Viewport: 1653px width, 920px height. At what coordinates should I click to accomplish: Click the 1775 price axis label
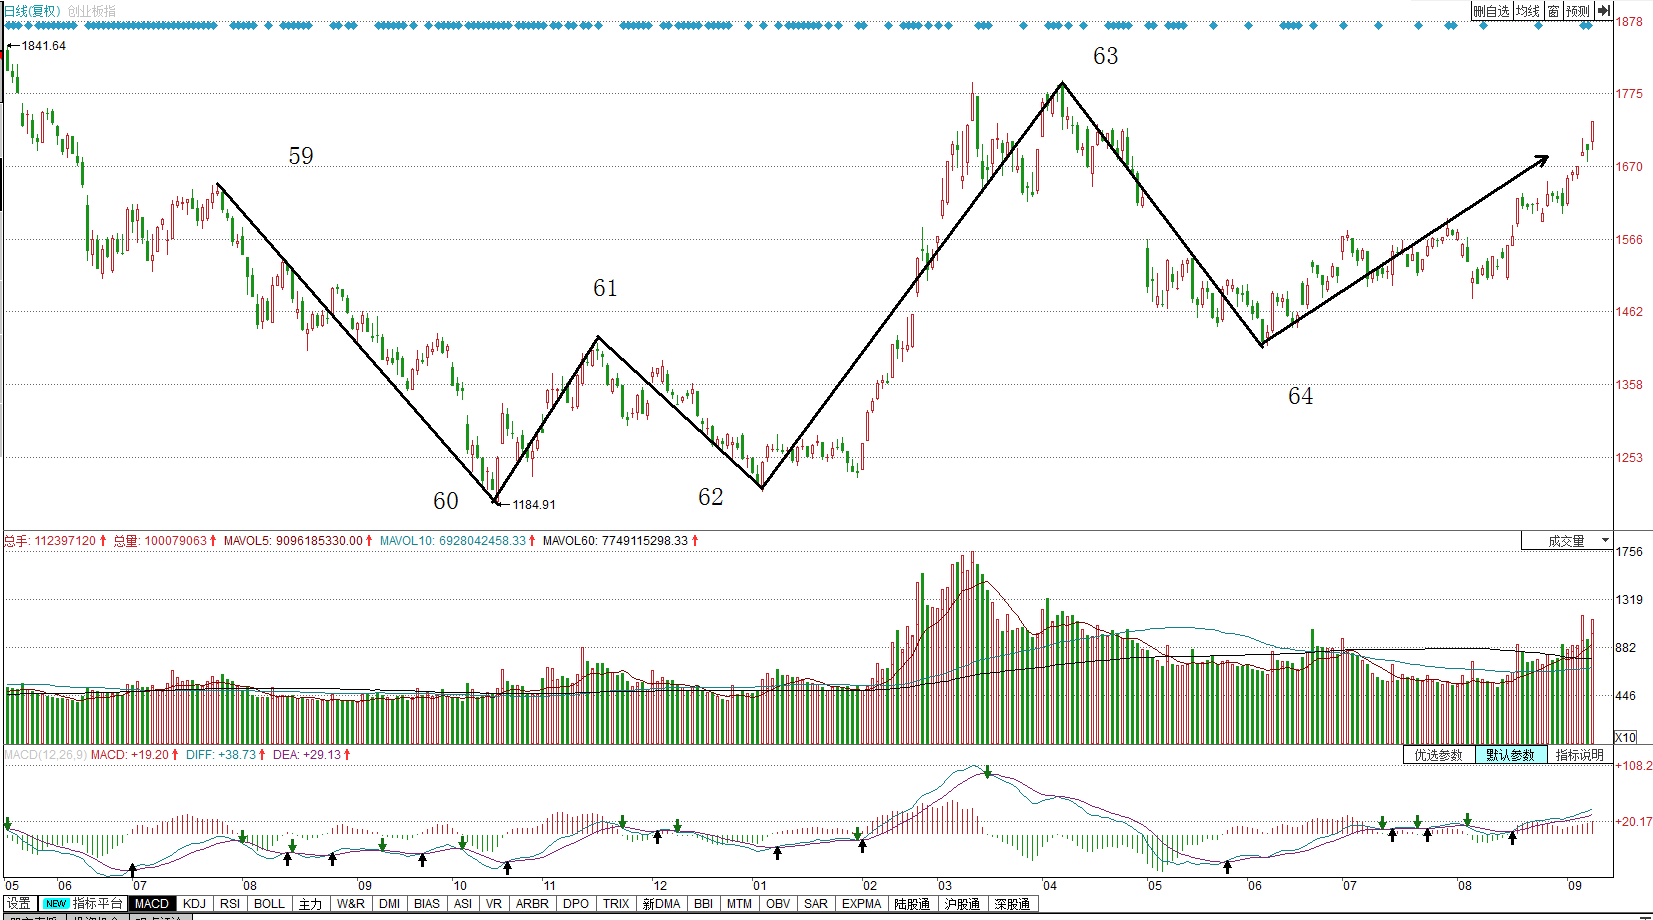(x=1629, y=94)
